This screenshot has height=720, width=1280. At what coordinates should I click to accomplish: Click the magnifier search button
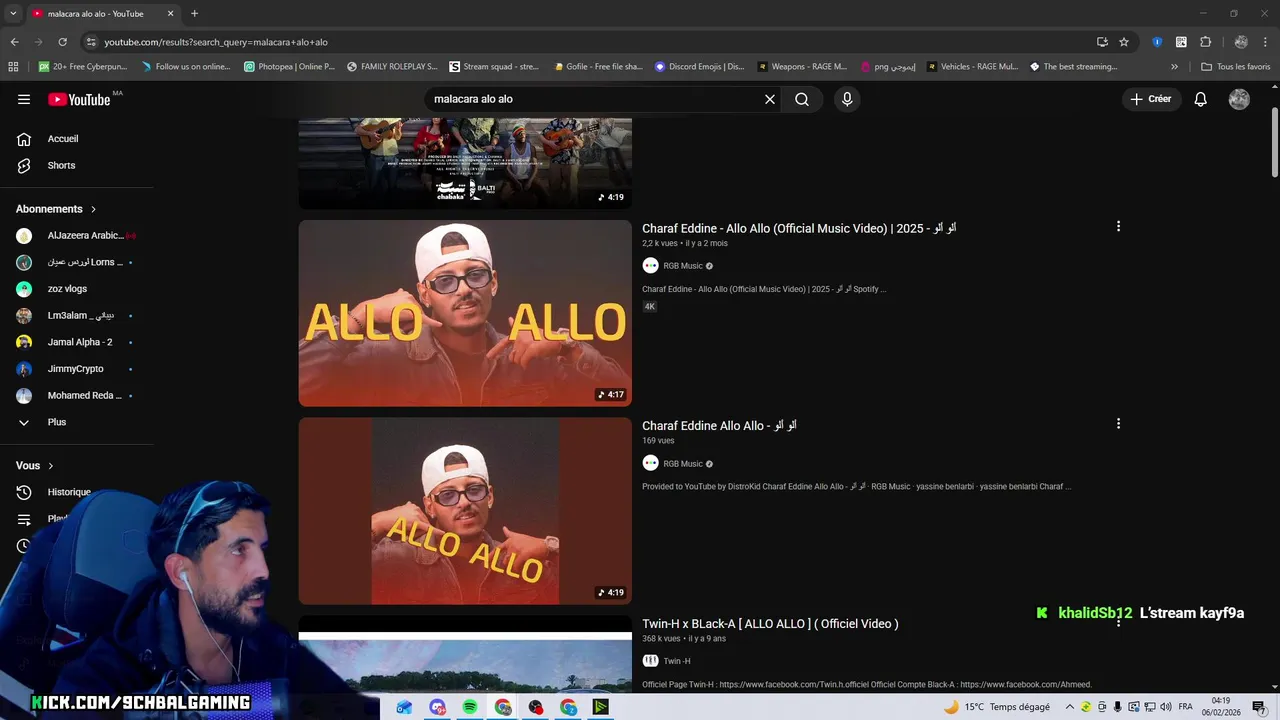802,99
